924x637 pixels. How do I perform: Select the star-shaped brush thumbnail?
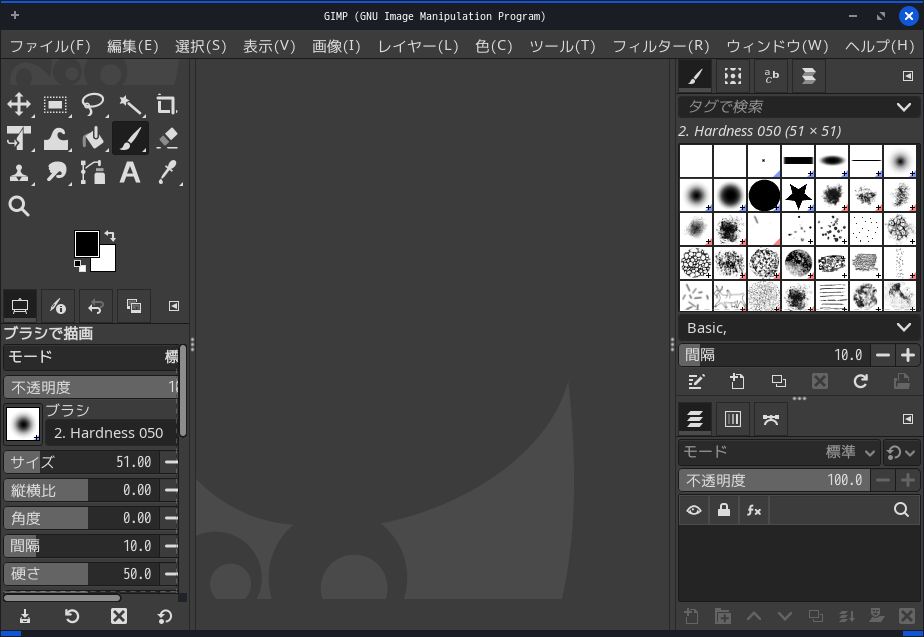coord(798,196)
